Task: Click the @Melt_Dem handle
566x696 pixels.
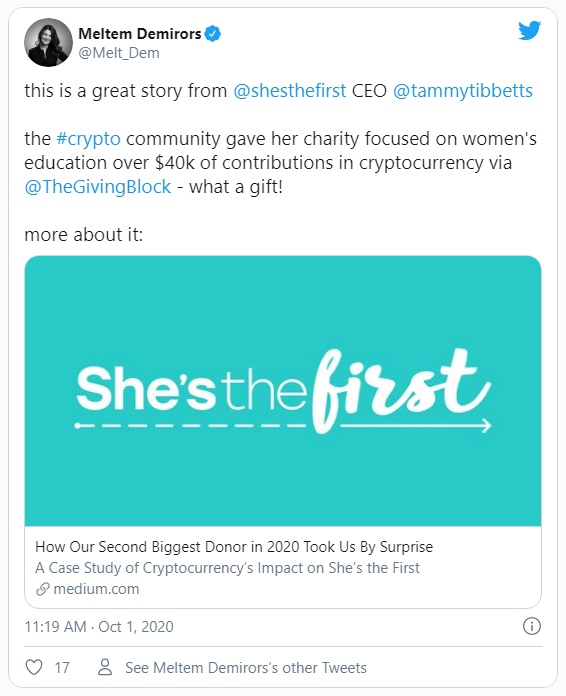Action: pos(119,53)
